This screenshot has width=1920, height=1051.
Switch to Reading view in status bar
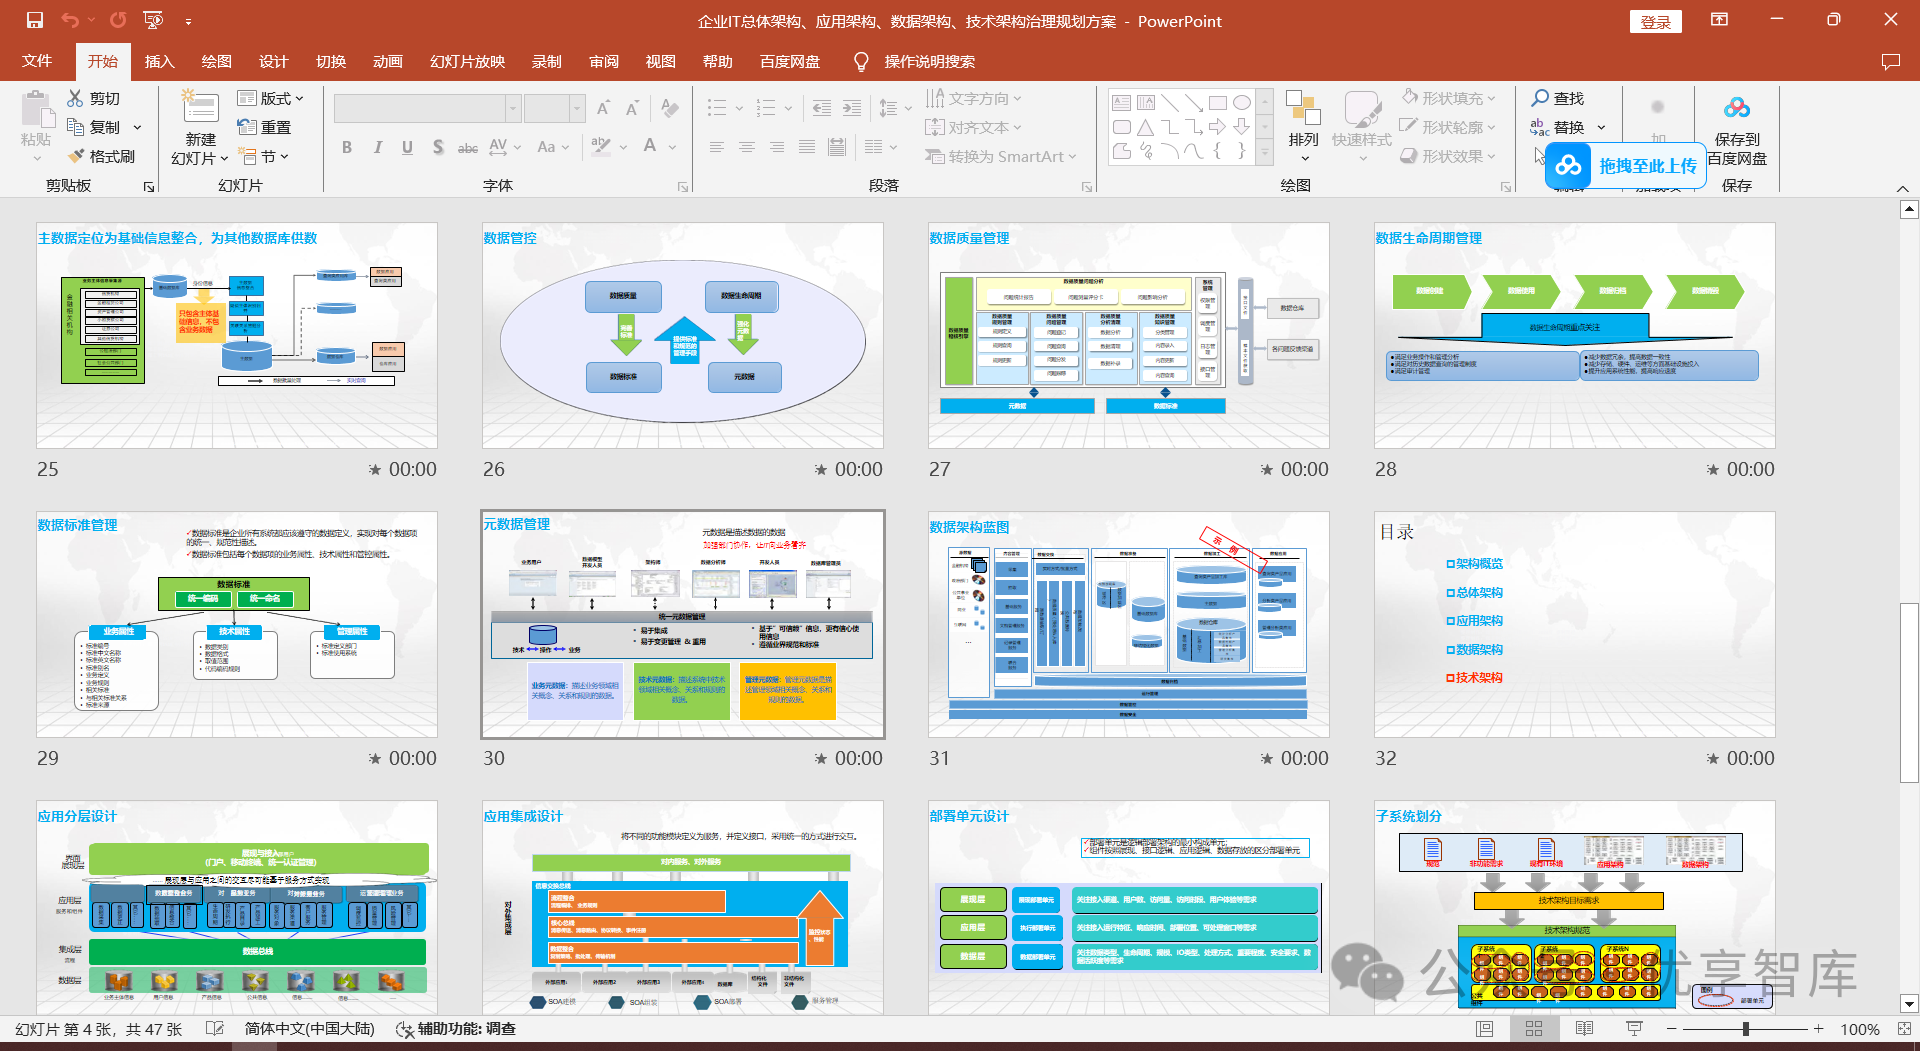tap(1584, 1028)
